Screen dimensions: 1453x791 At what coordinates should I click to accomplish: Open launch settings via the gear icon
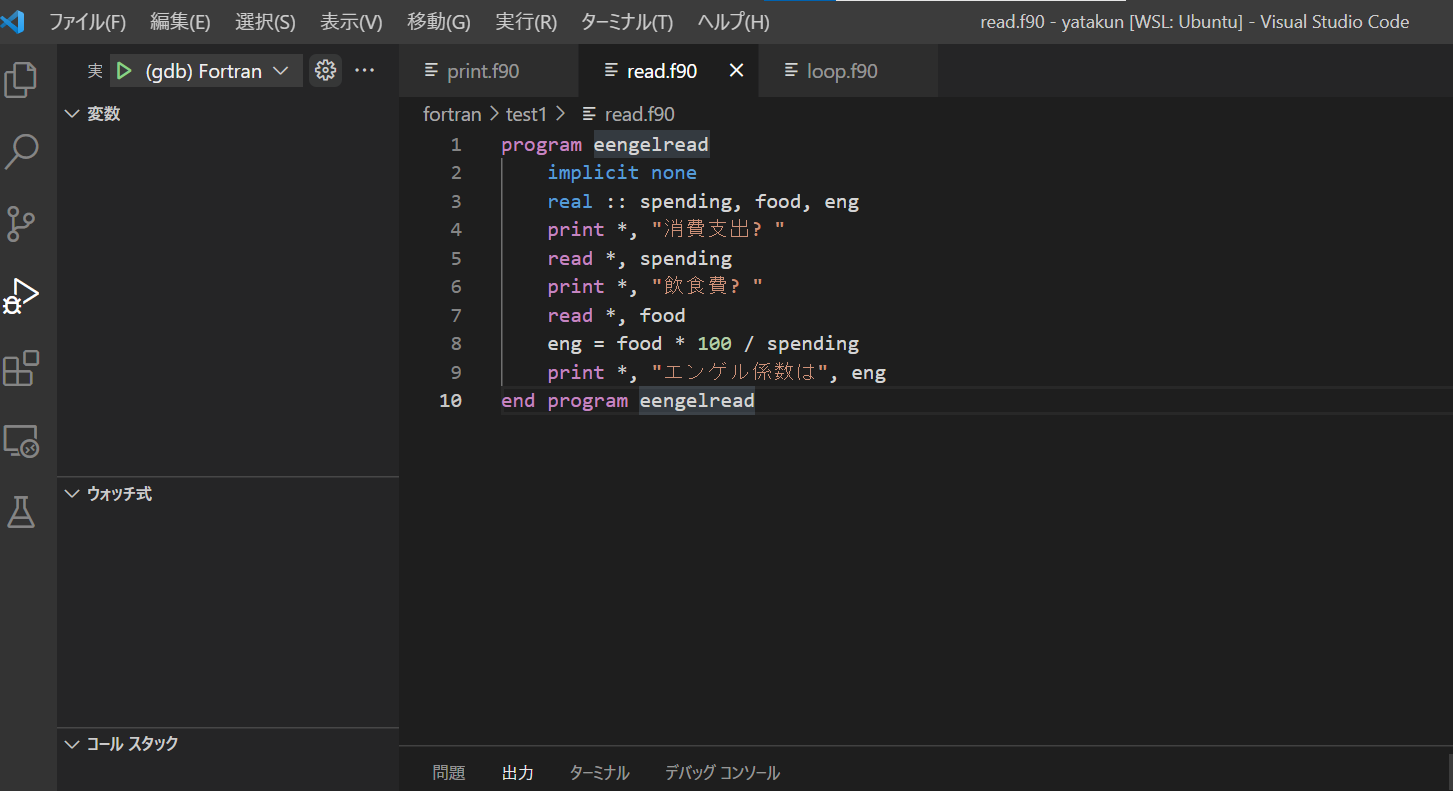pyautogui.click(x=325, y=70)
